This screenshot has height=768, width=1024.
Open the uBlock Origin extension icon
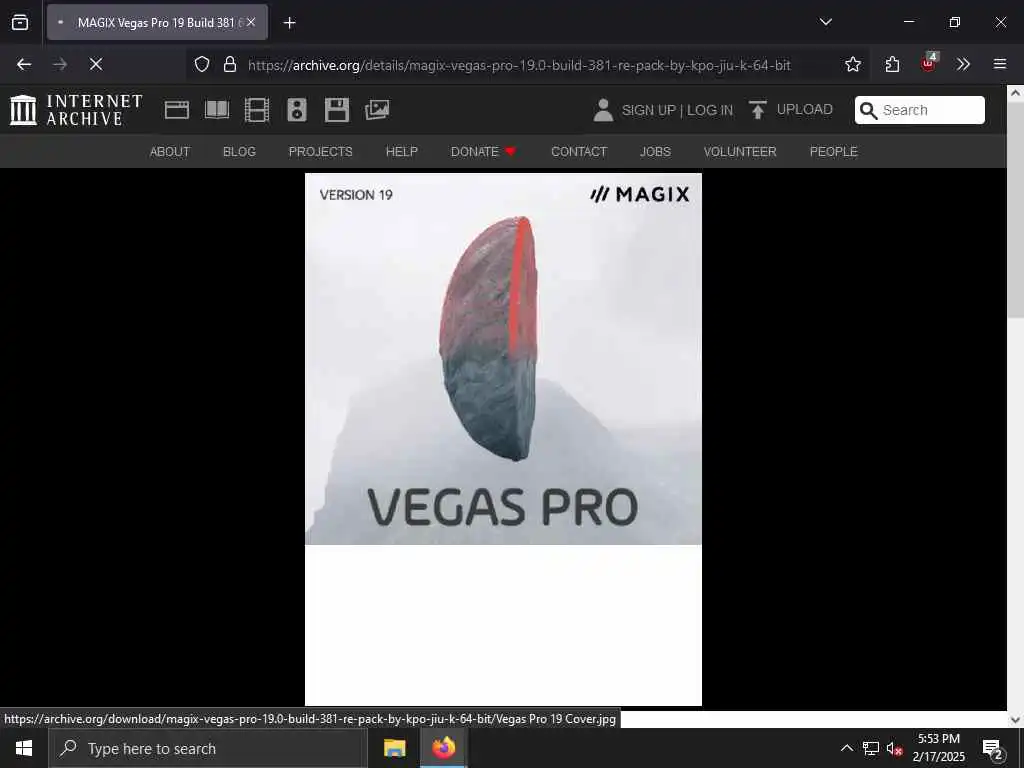pos(929,63)
